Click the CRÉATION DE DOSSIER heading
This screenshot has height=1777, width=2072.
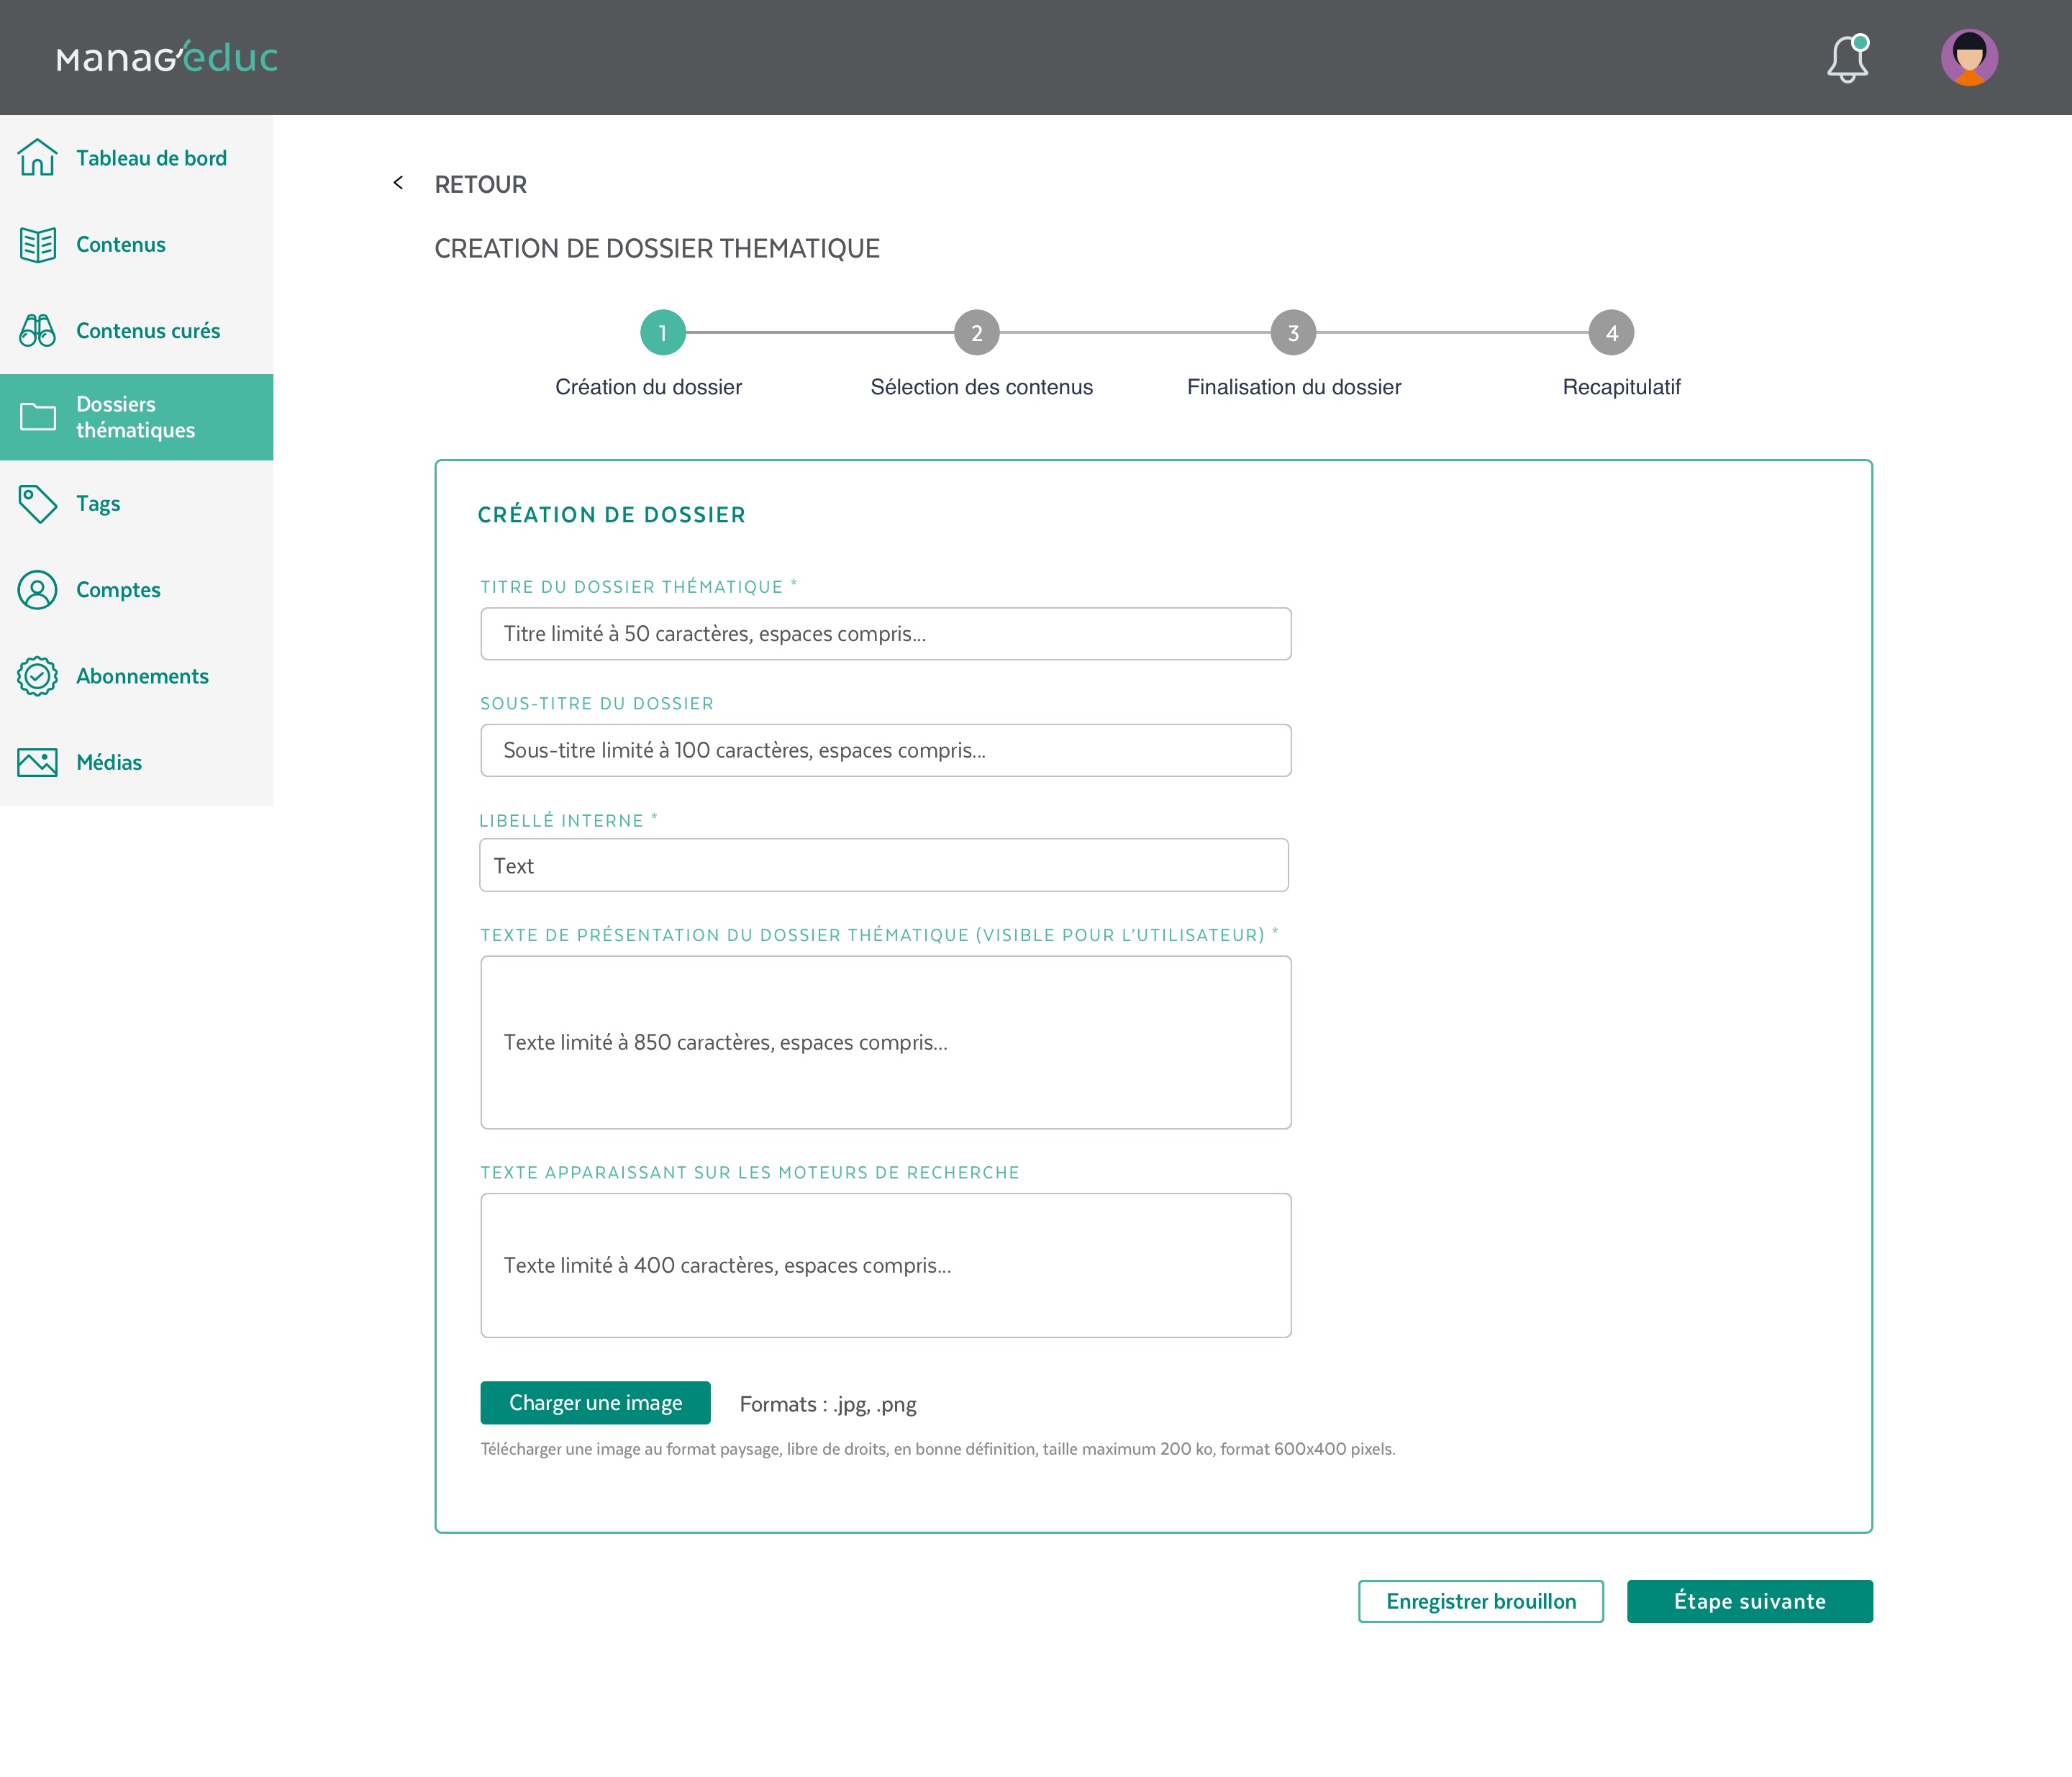[x=612, y=515]
